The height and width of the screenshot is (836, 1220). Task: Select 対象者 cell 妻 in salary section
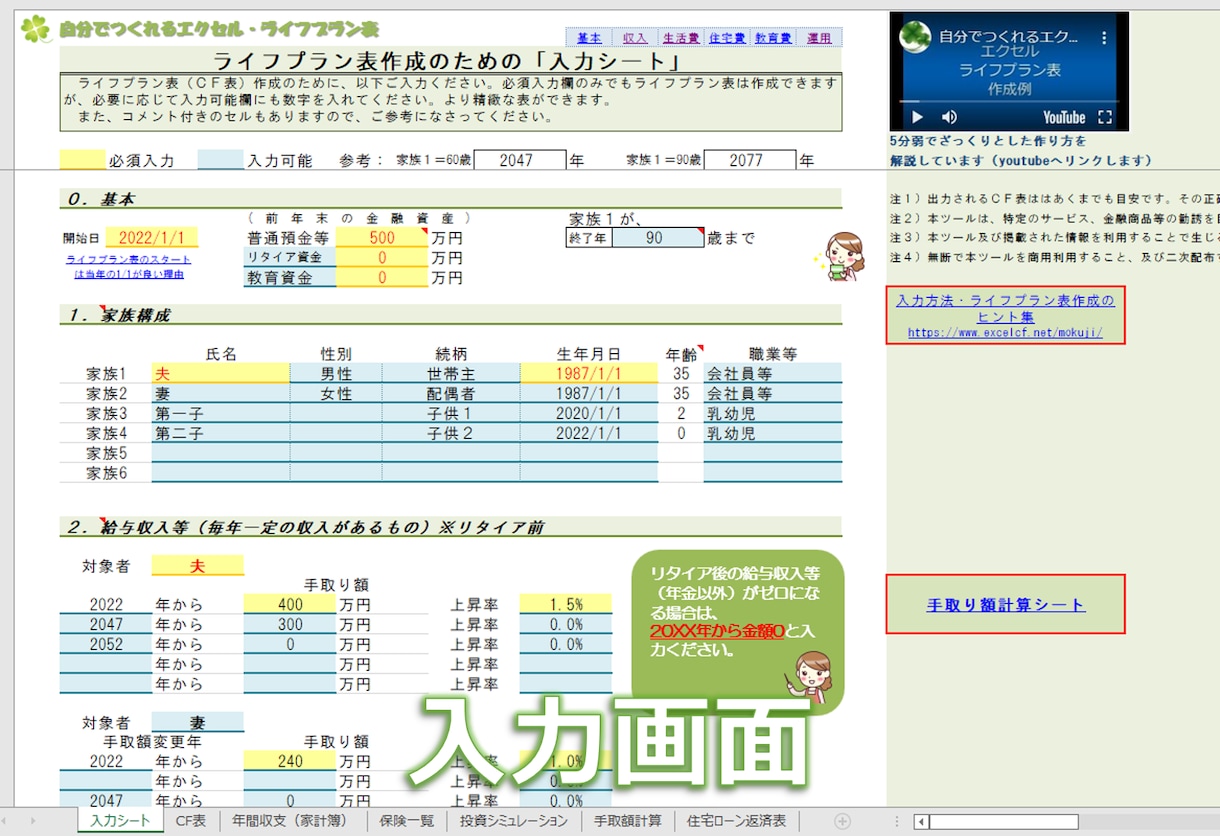[198, 722]
